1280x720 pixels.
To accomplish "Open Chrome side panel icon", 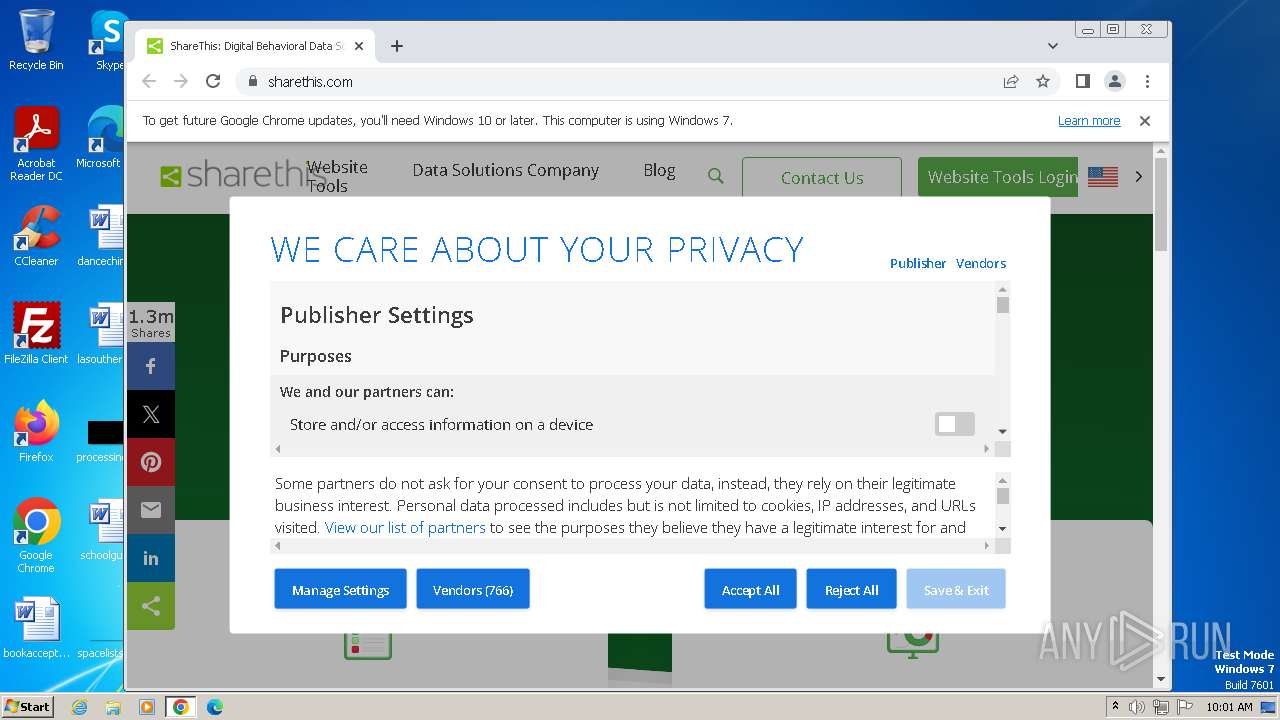I will 1082,81.
